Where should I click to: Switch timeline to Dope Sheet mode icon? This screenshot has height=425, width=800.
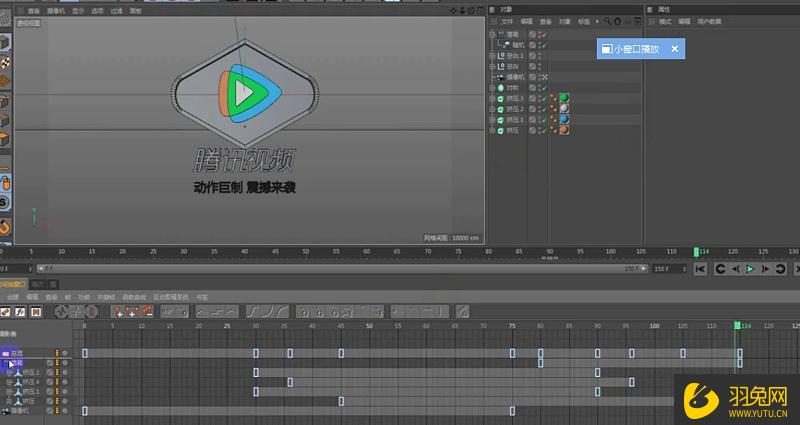coord(5,311)
